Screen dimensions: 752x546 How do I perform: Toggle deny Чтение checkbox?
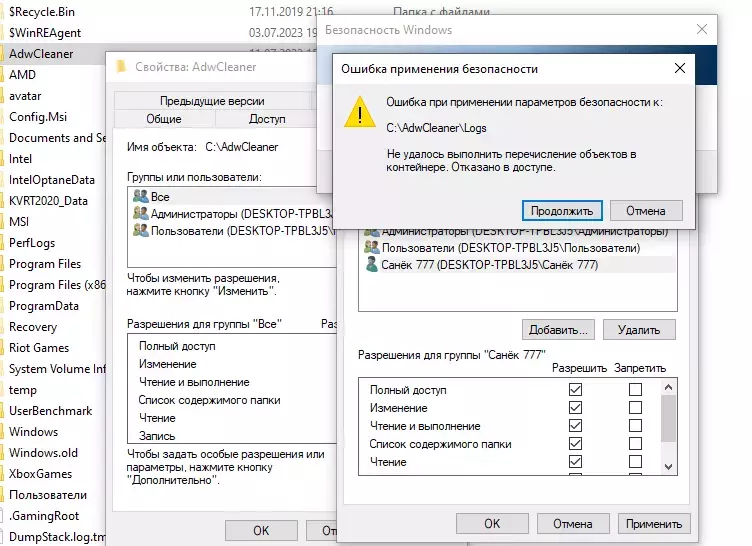click(x=635, y=462)
